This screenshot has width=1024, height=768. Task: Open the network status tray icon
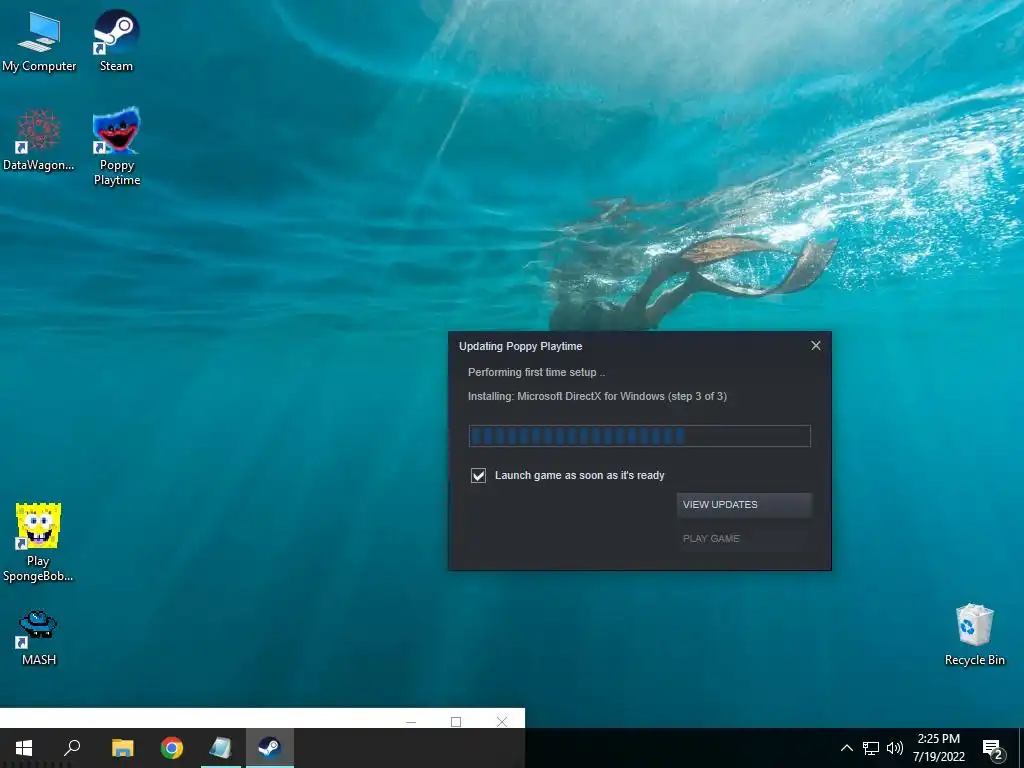tap(871, 748)
